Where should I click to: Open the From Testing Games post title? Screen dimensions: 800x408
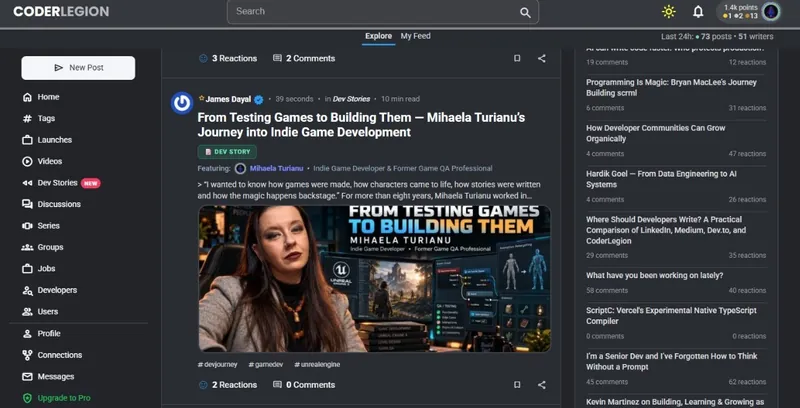coord(361,125)
